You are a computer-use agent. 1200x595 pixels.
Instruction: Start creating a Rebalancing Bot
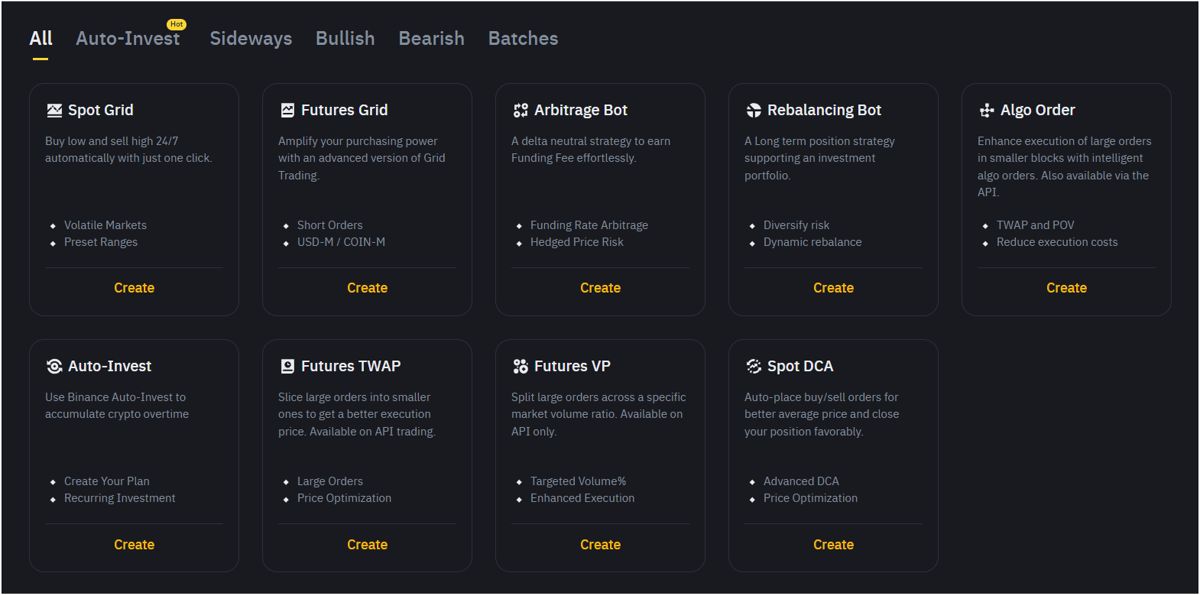(x=833, y=288)
